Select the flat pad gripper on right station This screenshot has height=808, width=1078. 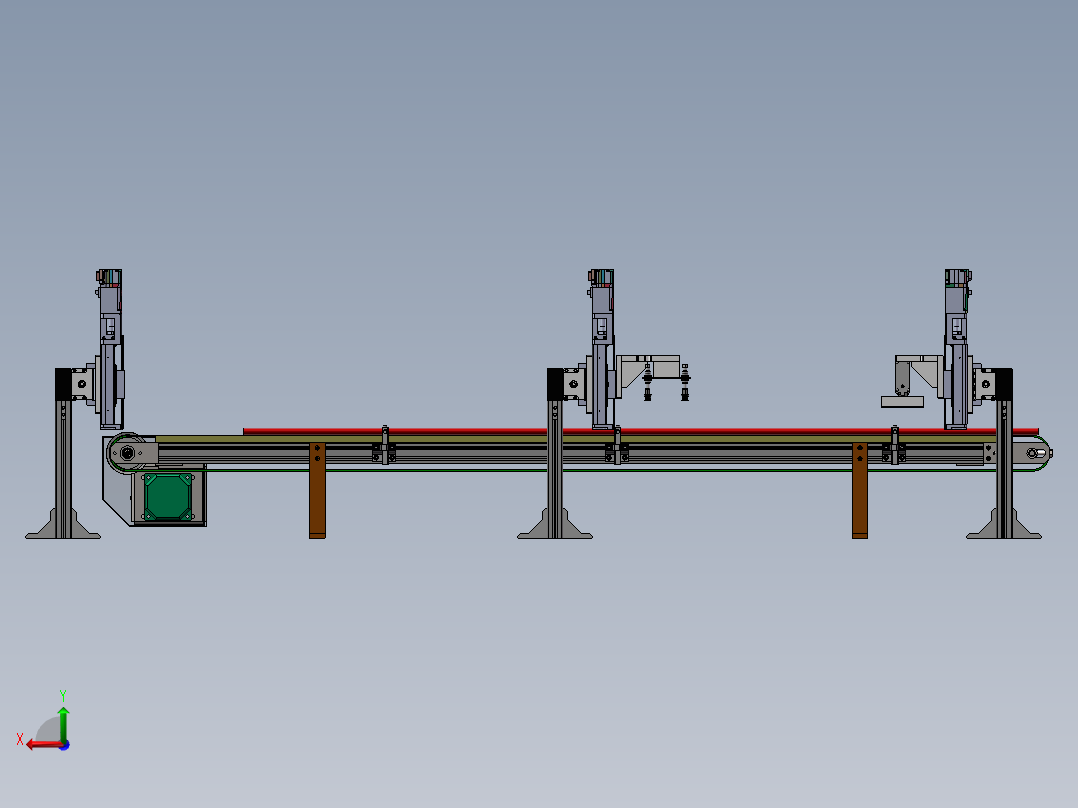click(x=903, y=402)
